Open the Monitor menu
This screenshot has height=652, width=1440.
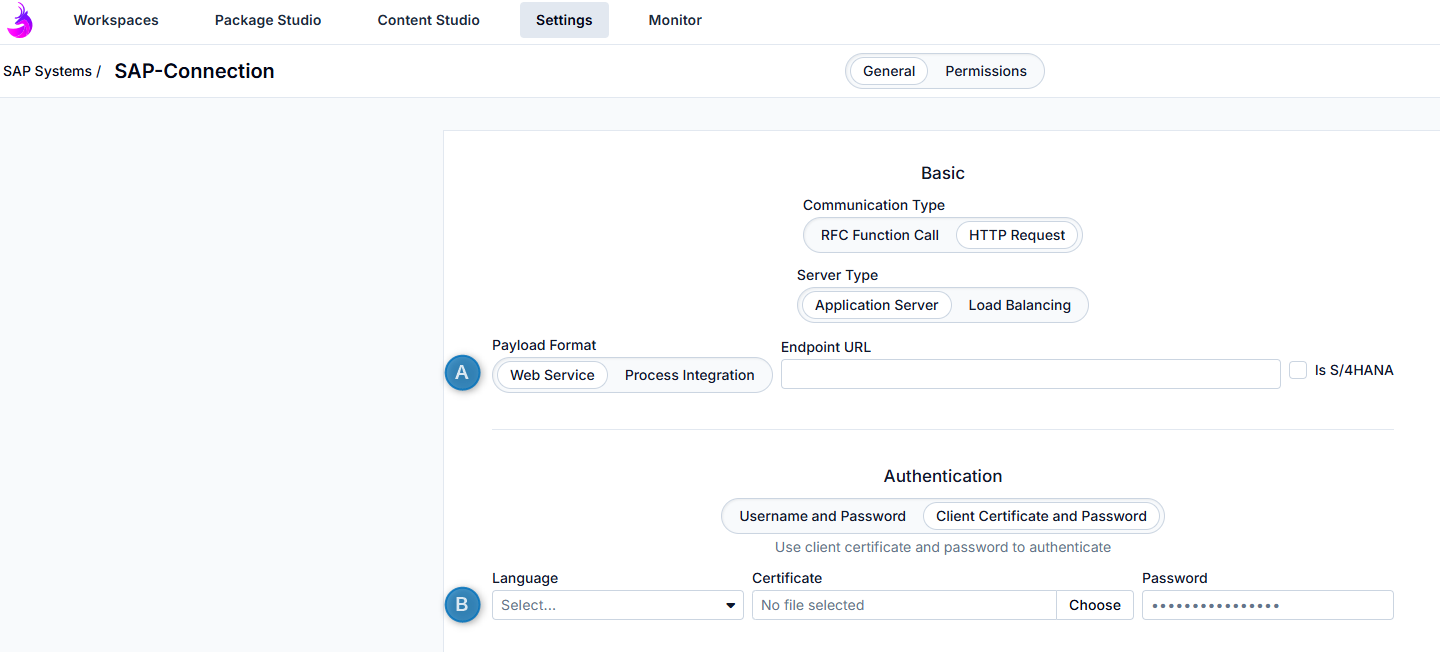tap(675, 20)
